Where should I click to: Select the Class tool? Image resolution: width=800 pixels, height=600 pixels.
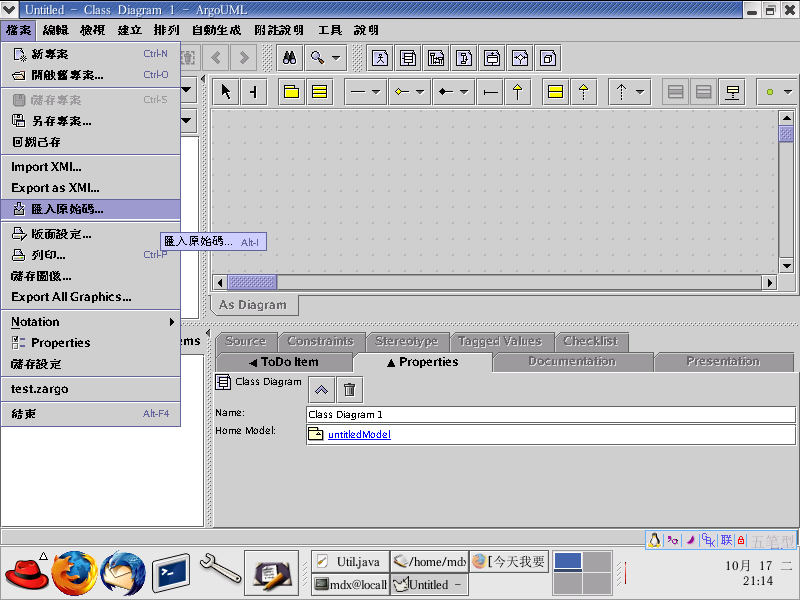[x=319, y=92]
